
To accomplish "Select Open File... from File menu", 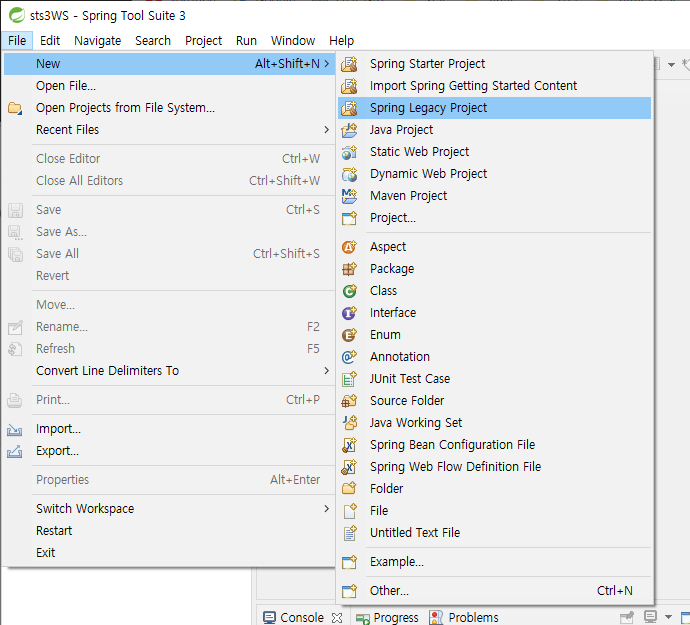I will (169, 86).
